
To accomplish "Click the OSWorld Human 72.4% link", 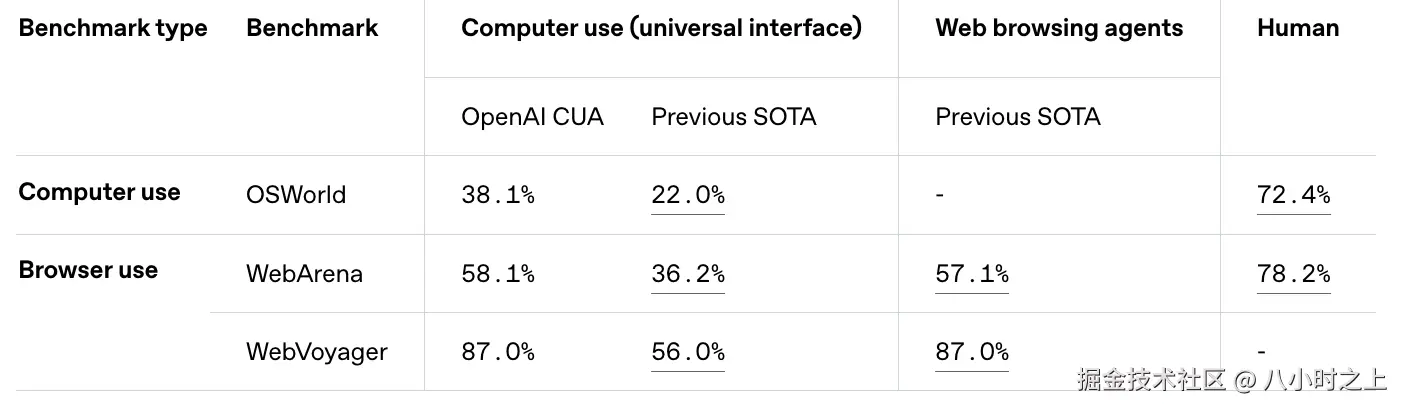I will click(1293, 195).
